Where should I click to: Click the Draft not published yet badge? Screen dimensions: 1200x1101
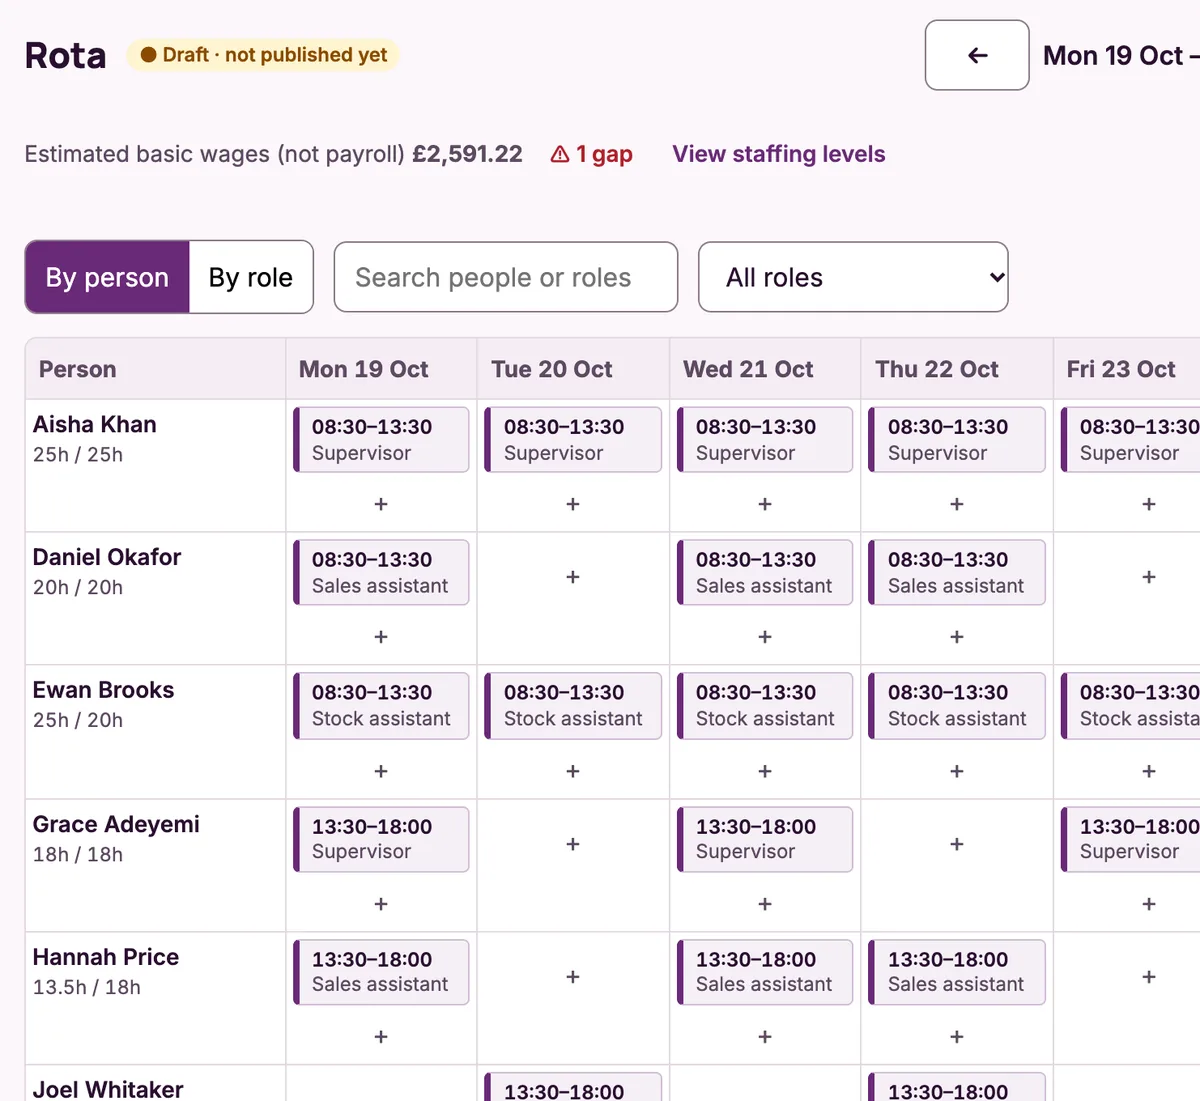tap(263, 55)
